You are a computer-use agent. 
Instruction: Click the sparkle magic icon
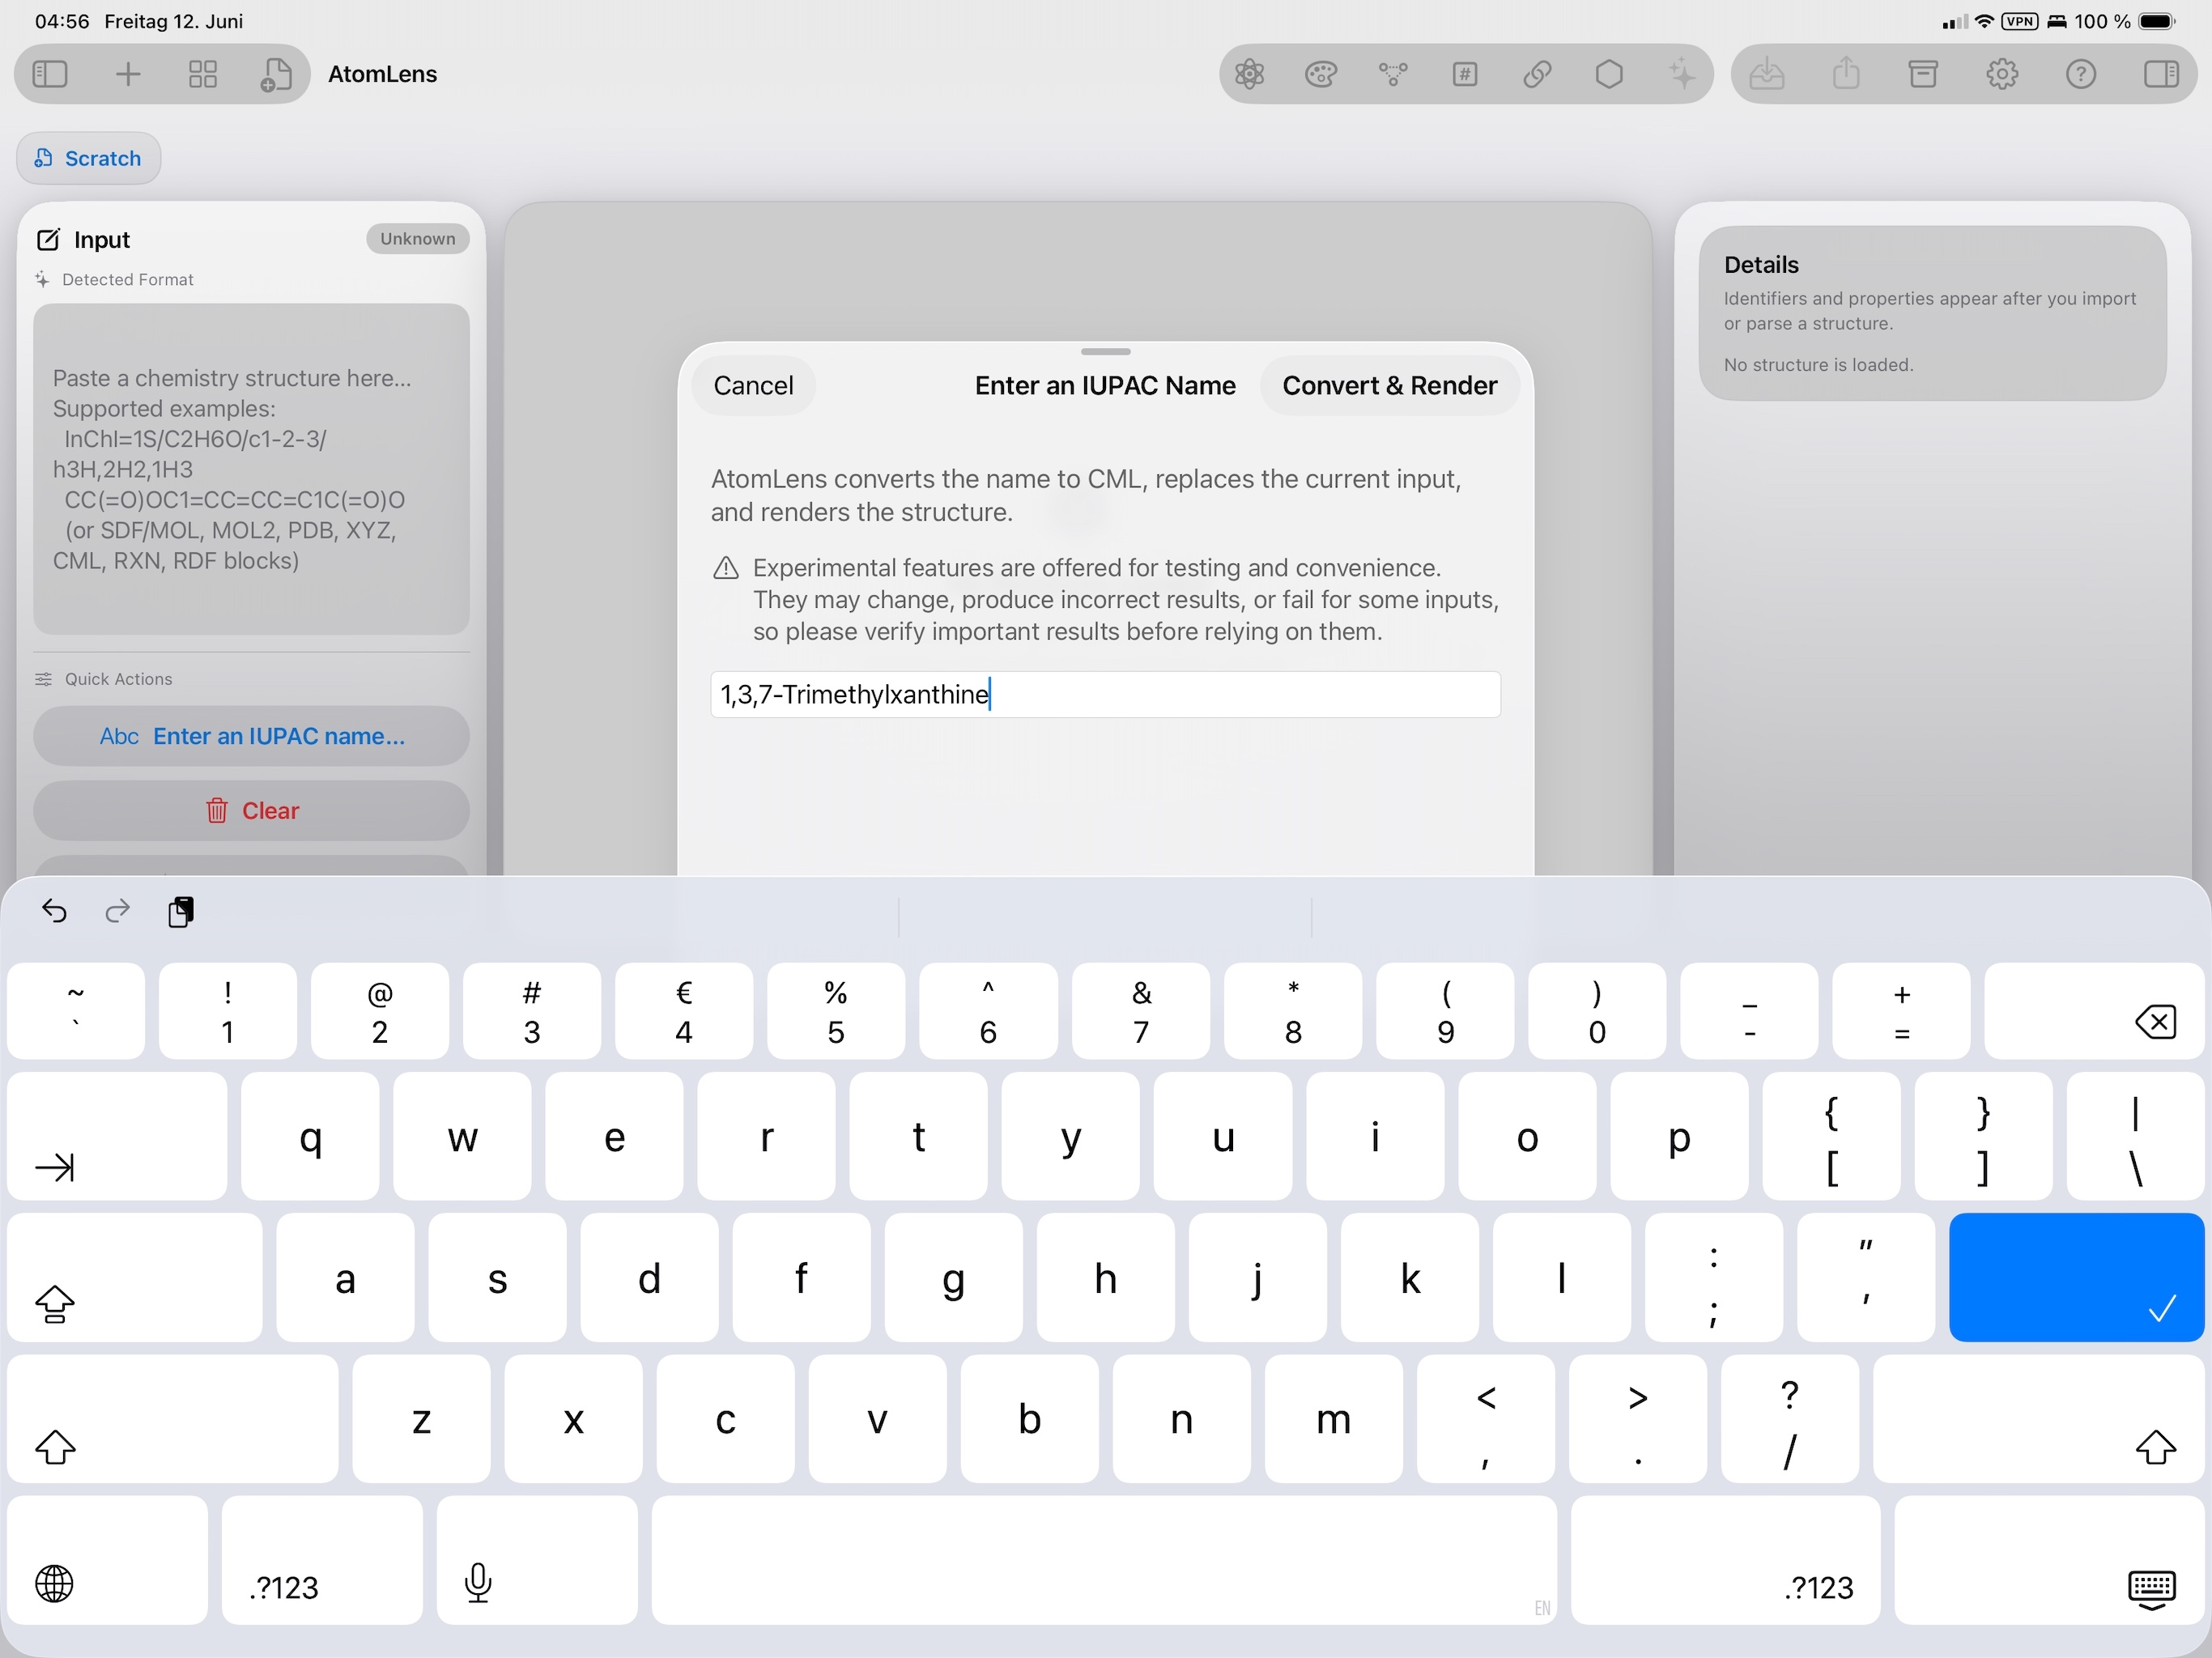tap(1682, 74)
